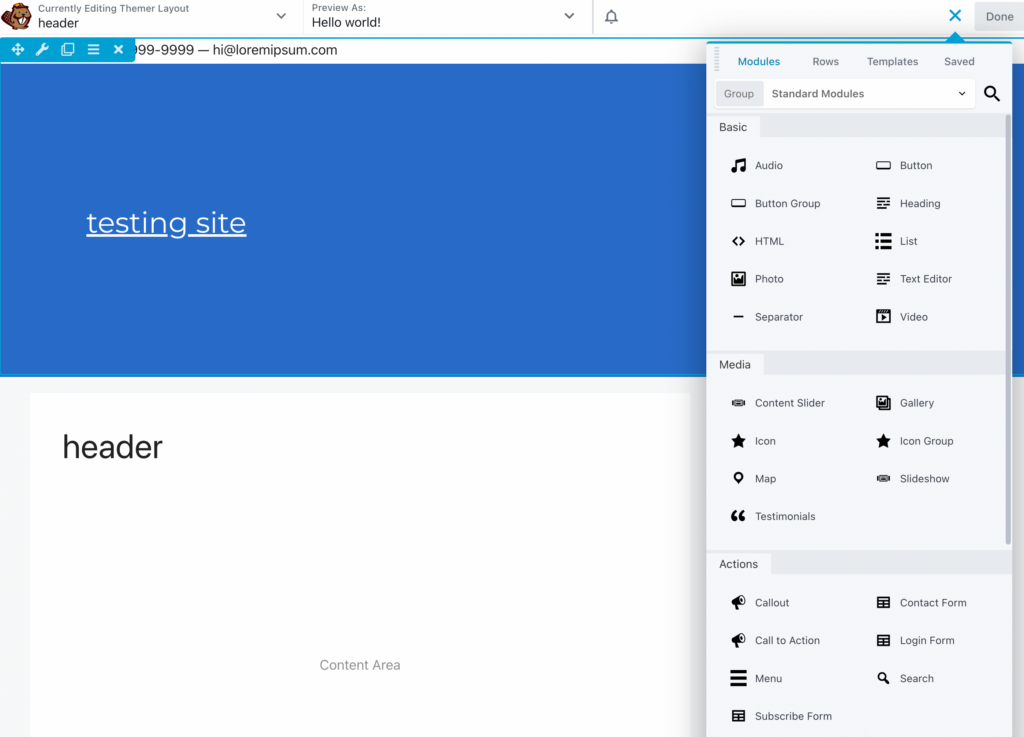Open notifications via the bell icon
The height and width of the screenshot is (737, 1024).
click(x=611, y=16)
